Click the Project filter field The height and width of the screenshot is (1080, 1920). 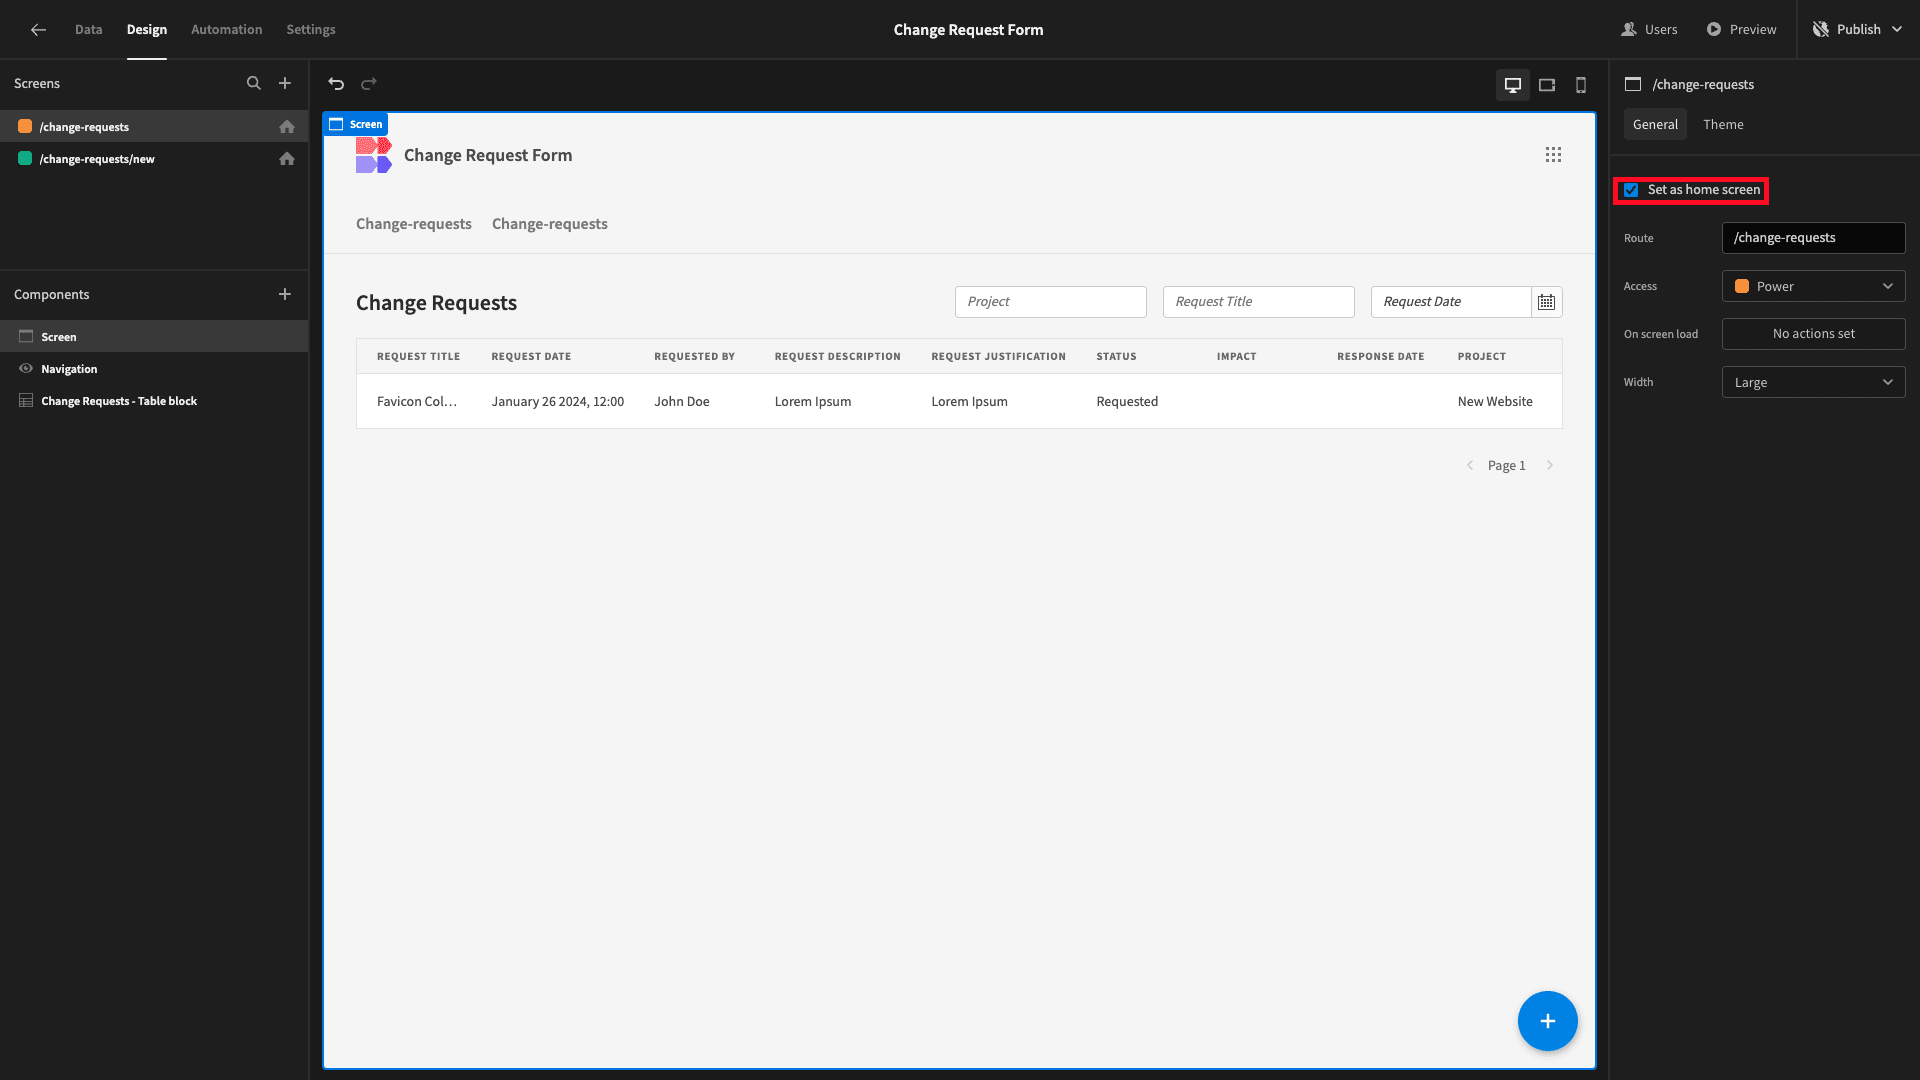coord(1050,302)
